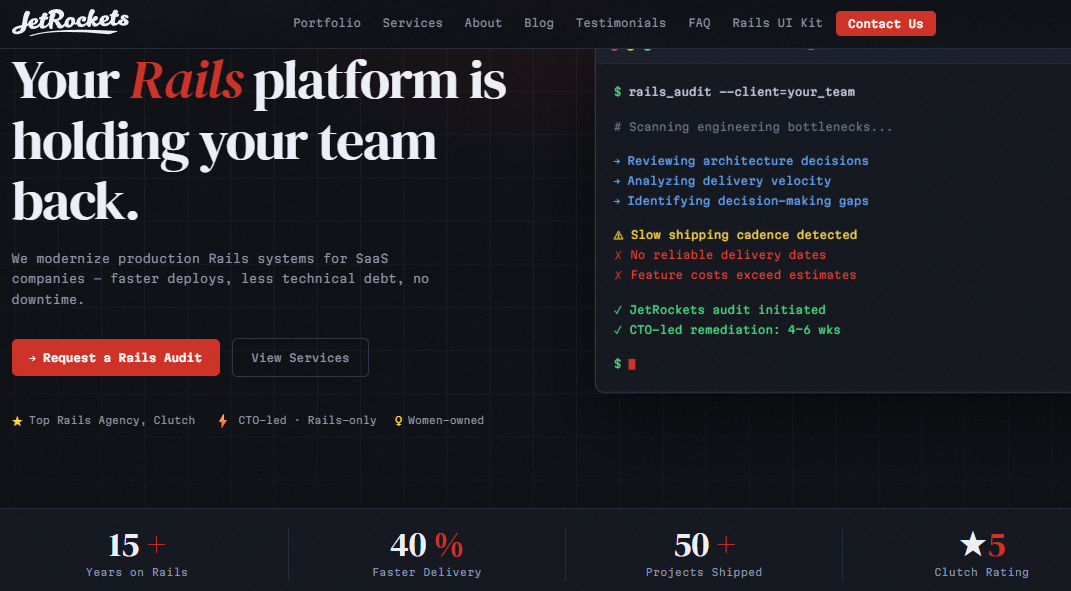Navigate to Testimonials
Image resolution: width=1071 pixels, height=591 pixels.
pos(621,23)
